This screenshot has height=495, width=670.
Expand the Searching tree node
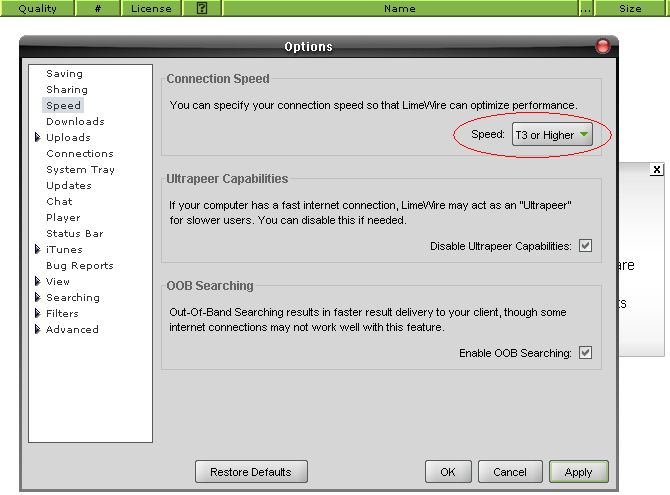[x=38, y=298]
